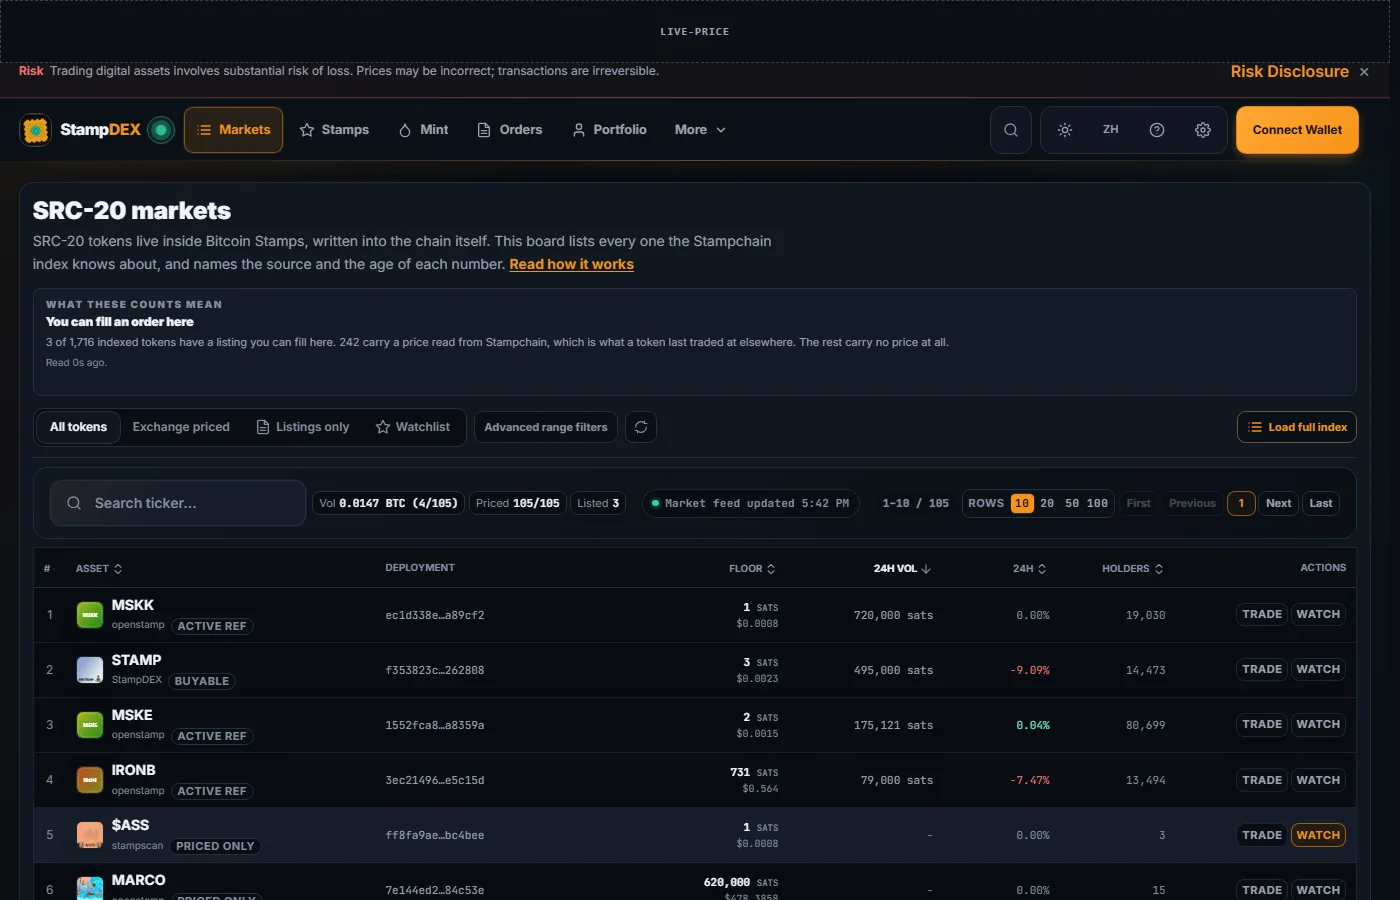Sort the table by Floor column
Screen dimensions: 1400x900
pyautogui.click(x=752, y=568)
